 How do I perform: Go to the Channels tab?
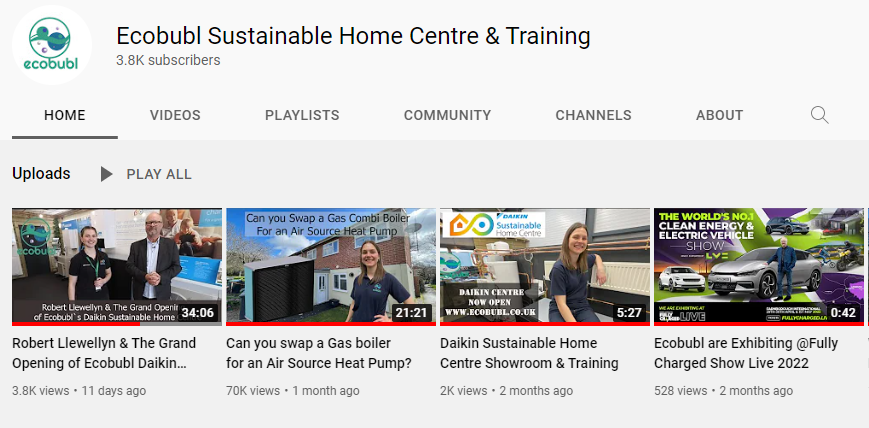point(594,115)
